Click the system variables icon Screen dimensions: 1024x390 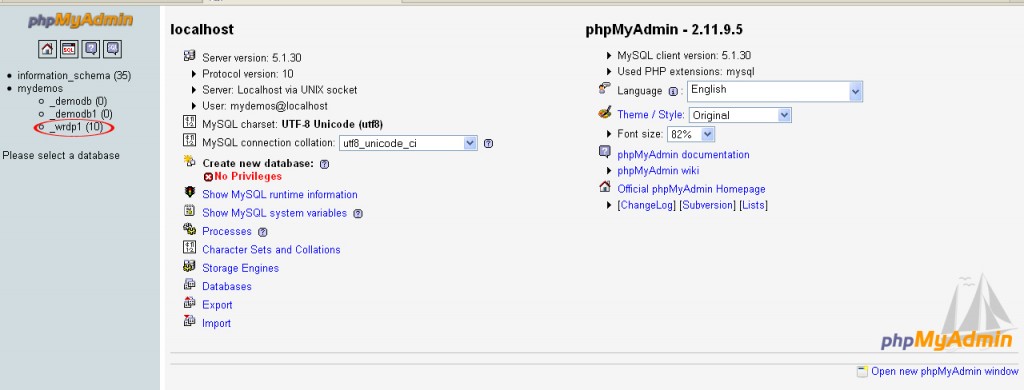tap(189, 210)
